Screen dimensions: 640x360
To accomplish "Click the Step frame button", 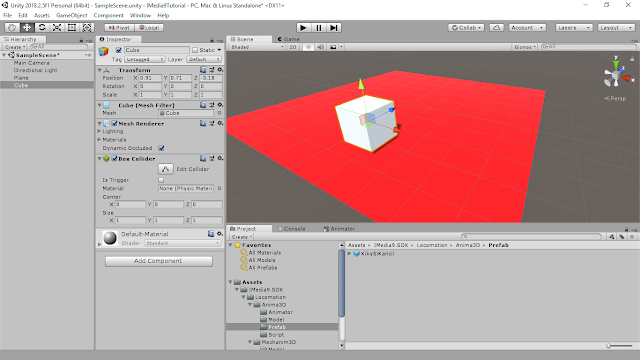I will click(x=334, y=28).
